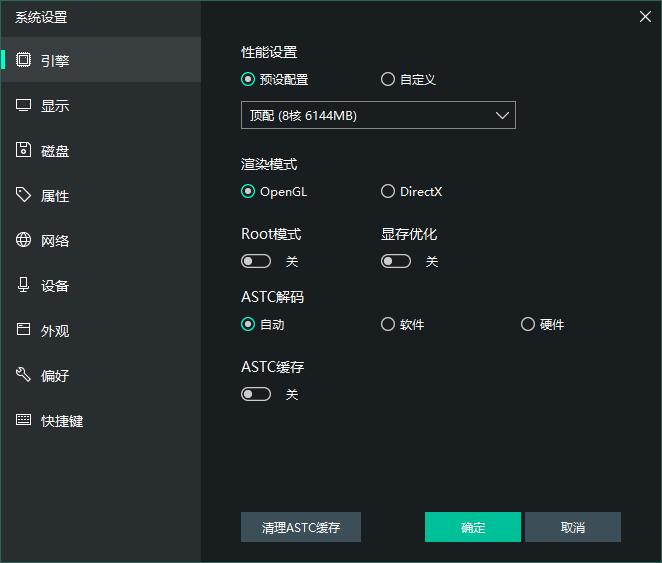The image size is (662, 563).
Task: Click the 属性 tag icon in sidebar
Action: pyautogui.click(x=23, y=195)
